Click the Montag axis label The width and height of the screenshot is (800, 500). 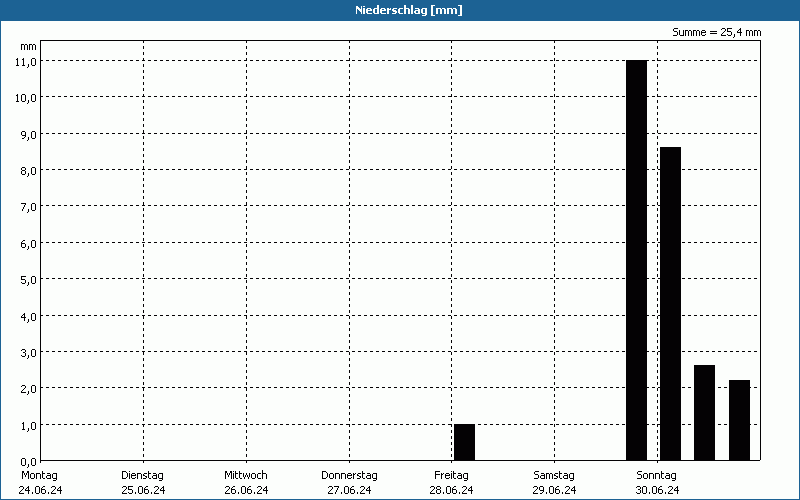pos(39,476)
